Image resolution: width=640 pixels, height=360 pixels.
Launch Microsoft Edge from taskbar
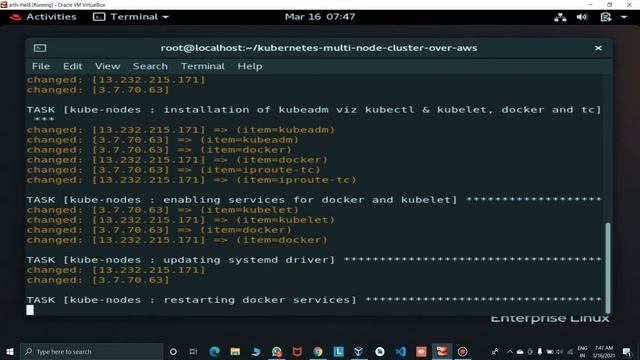tap(214, 351)
